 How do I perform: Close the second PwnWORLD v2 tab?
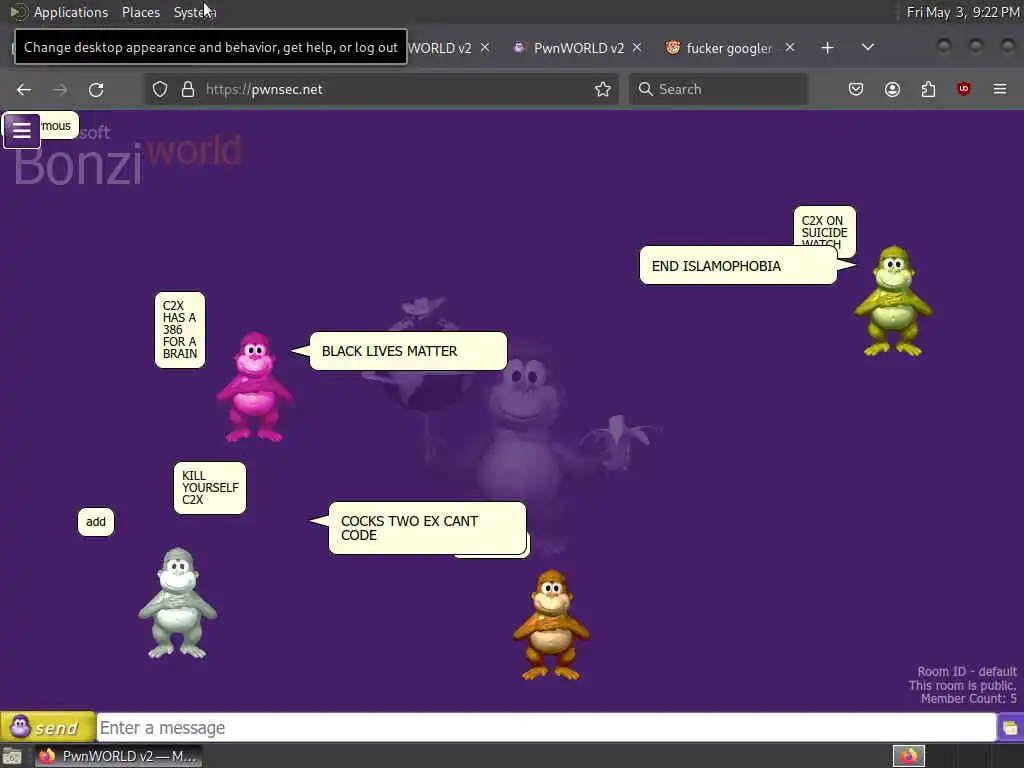coord(637,48)
